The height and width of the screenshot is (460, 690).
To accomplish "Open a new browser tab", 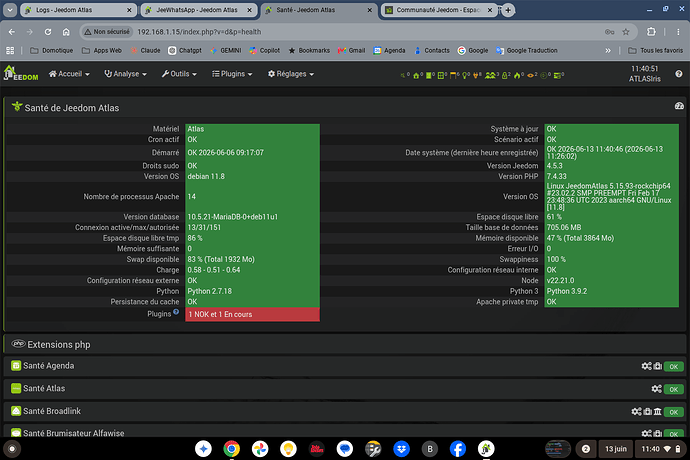I will coord(508,10).
